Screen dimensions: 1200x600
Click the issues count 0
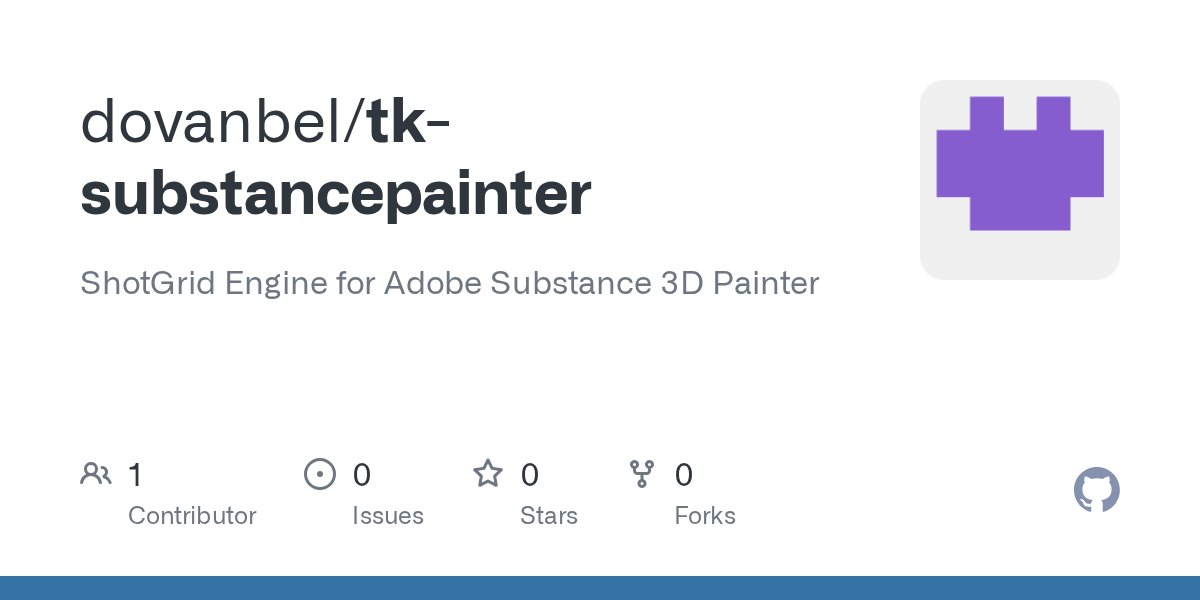coord(362,475)
